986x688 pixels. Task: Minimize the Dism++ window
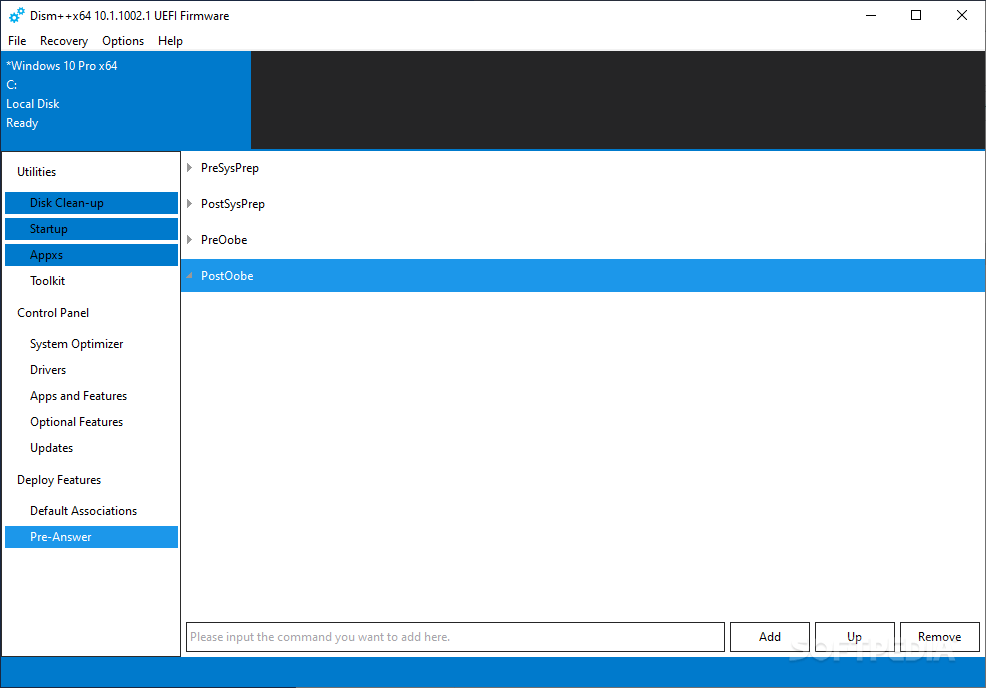[x=871, y=15]
